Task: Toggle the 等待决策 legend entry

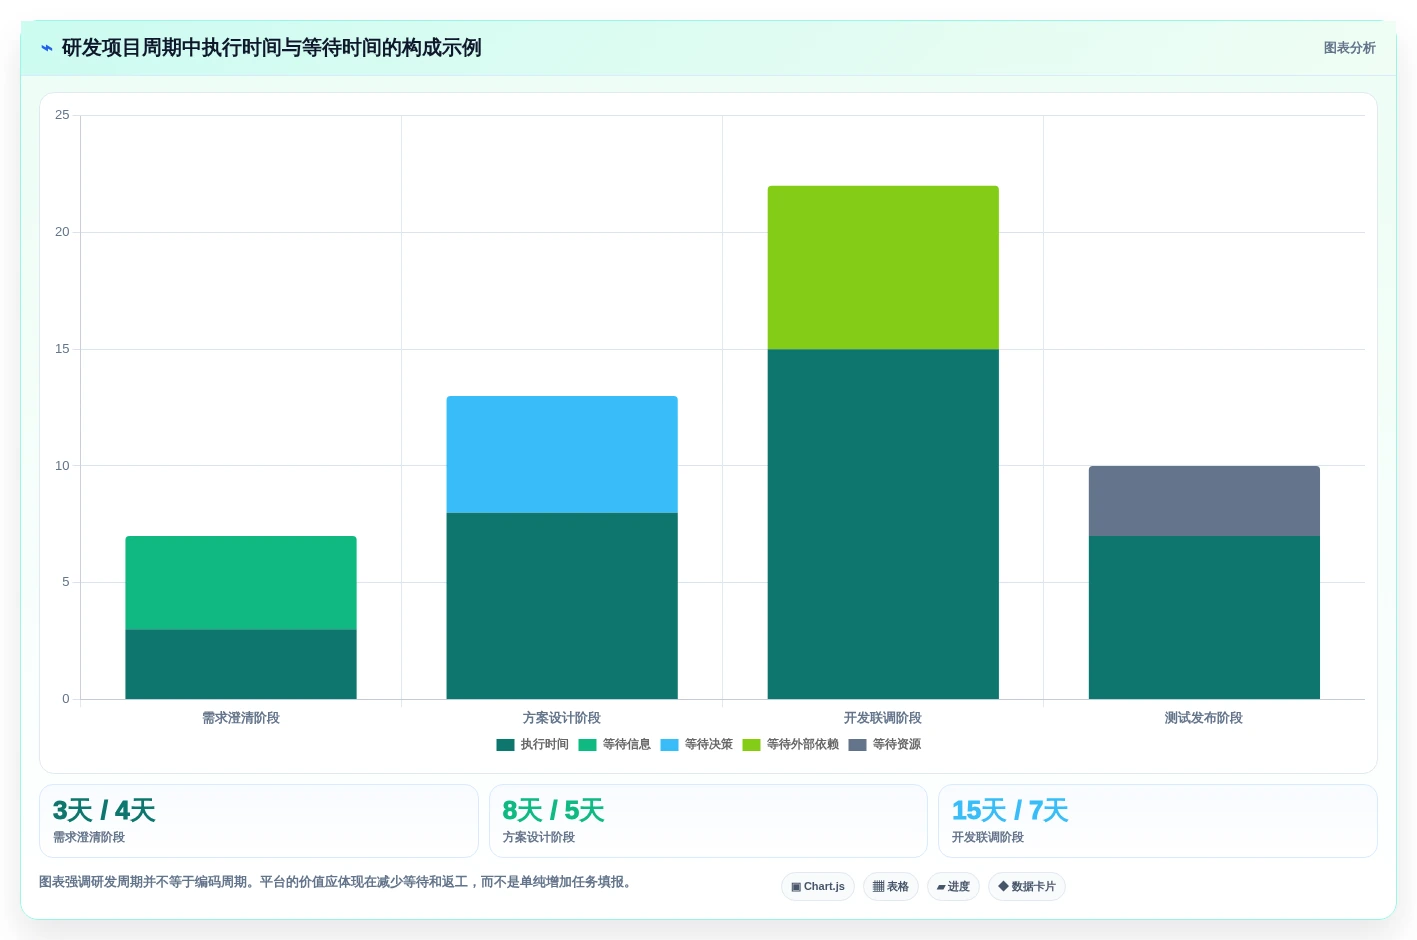Action: click(697, 744)
